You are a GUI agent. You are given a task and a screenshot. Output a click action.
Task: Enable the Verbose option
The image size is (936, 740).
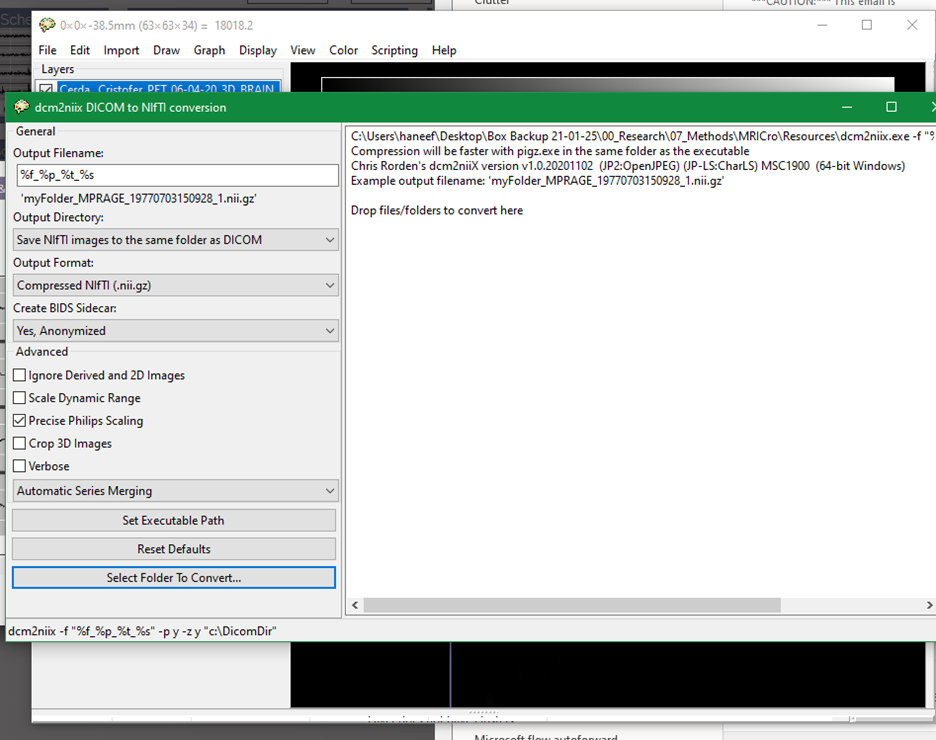tap(20, 465)
